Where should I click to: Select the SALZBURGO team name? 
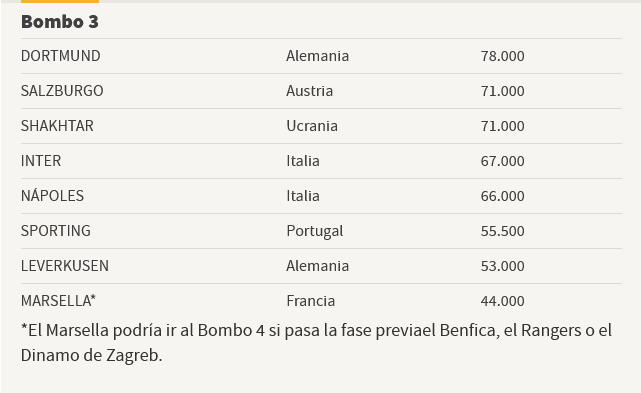coord(62,91)
